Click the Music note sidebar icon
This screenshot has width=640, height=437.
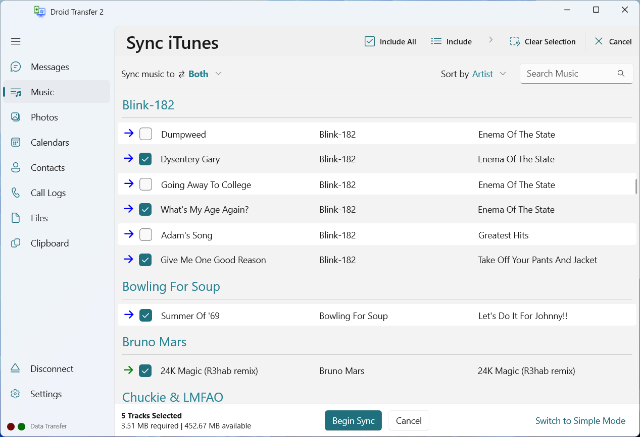coord(16,92)
